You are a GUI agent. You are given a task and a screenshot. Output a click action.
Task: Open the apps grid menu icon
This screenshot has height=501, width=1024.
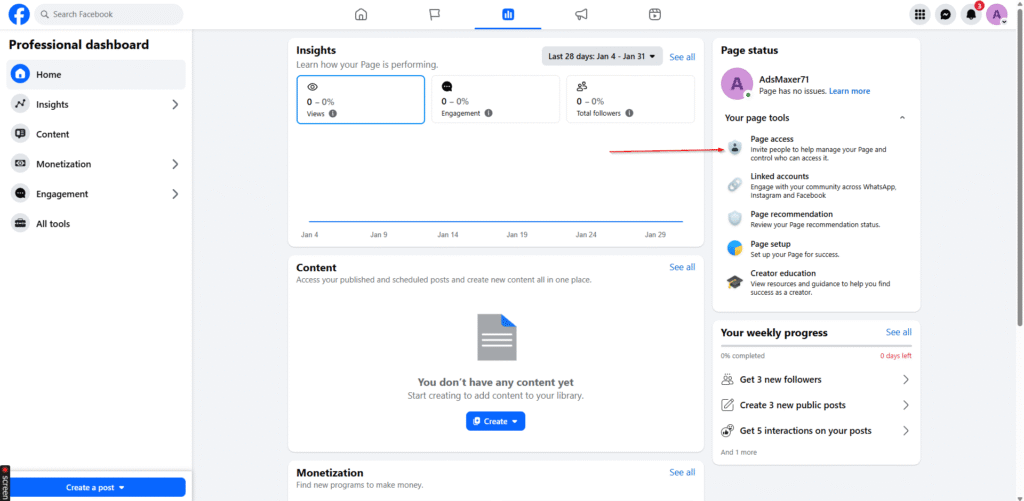point(919,14)
